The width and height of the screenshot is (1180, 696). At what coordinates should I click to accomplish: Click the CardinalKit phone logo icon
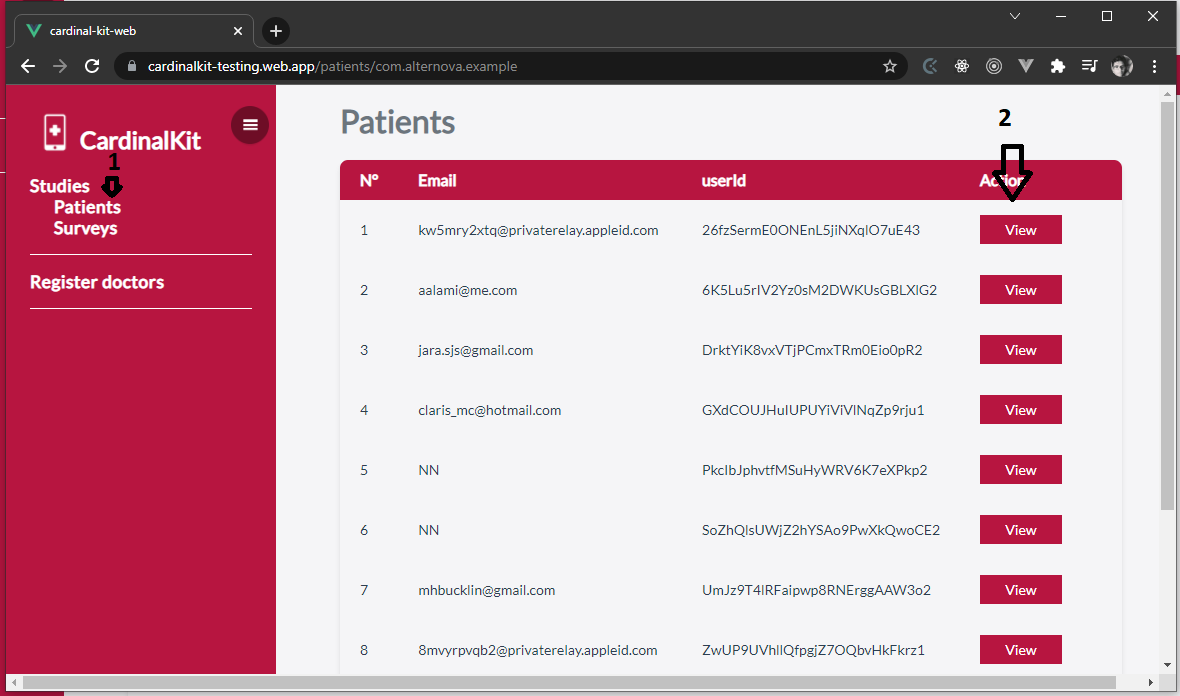coord(54,133)
